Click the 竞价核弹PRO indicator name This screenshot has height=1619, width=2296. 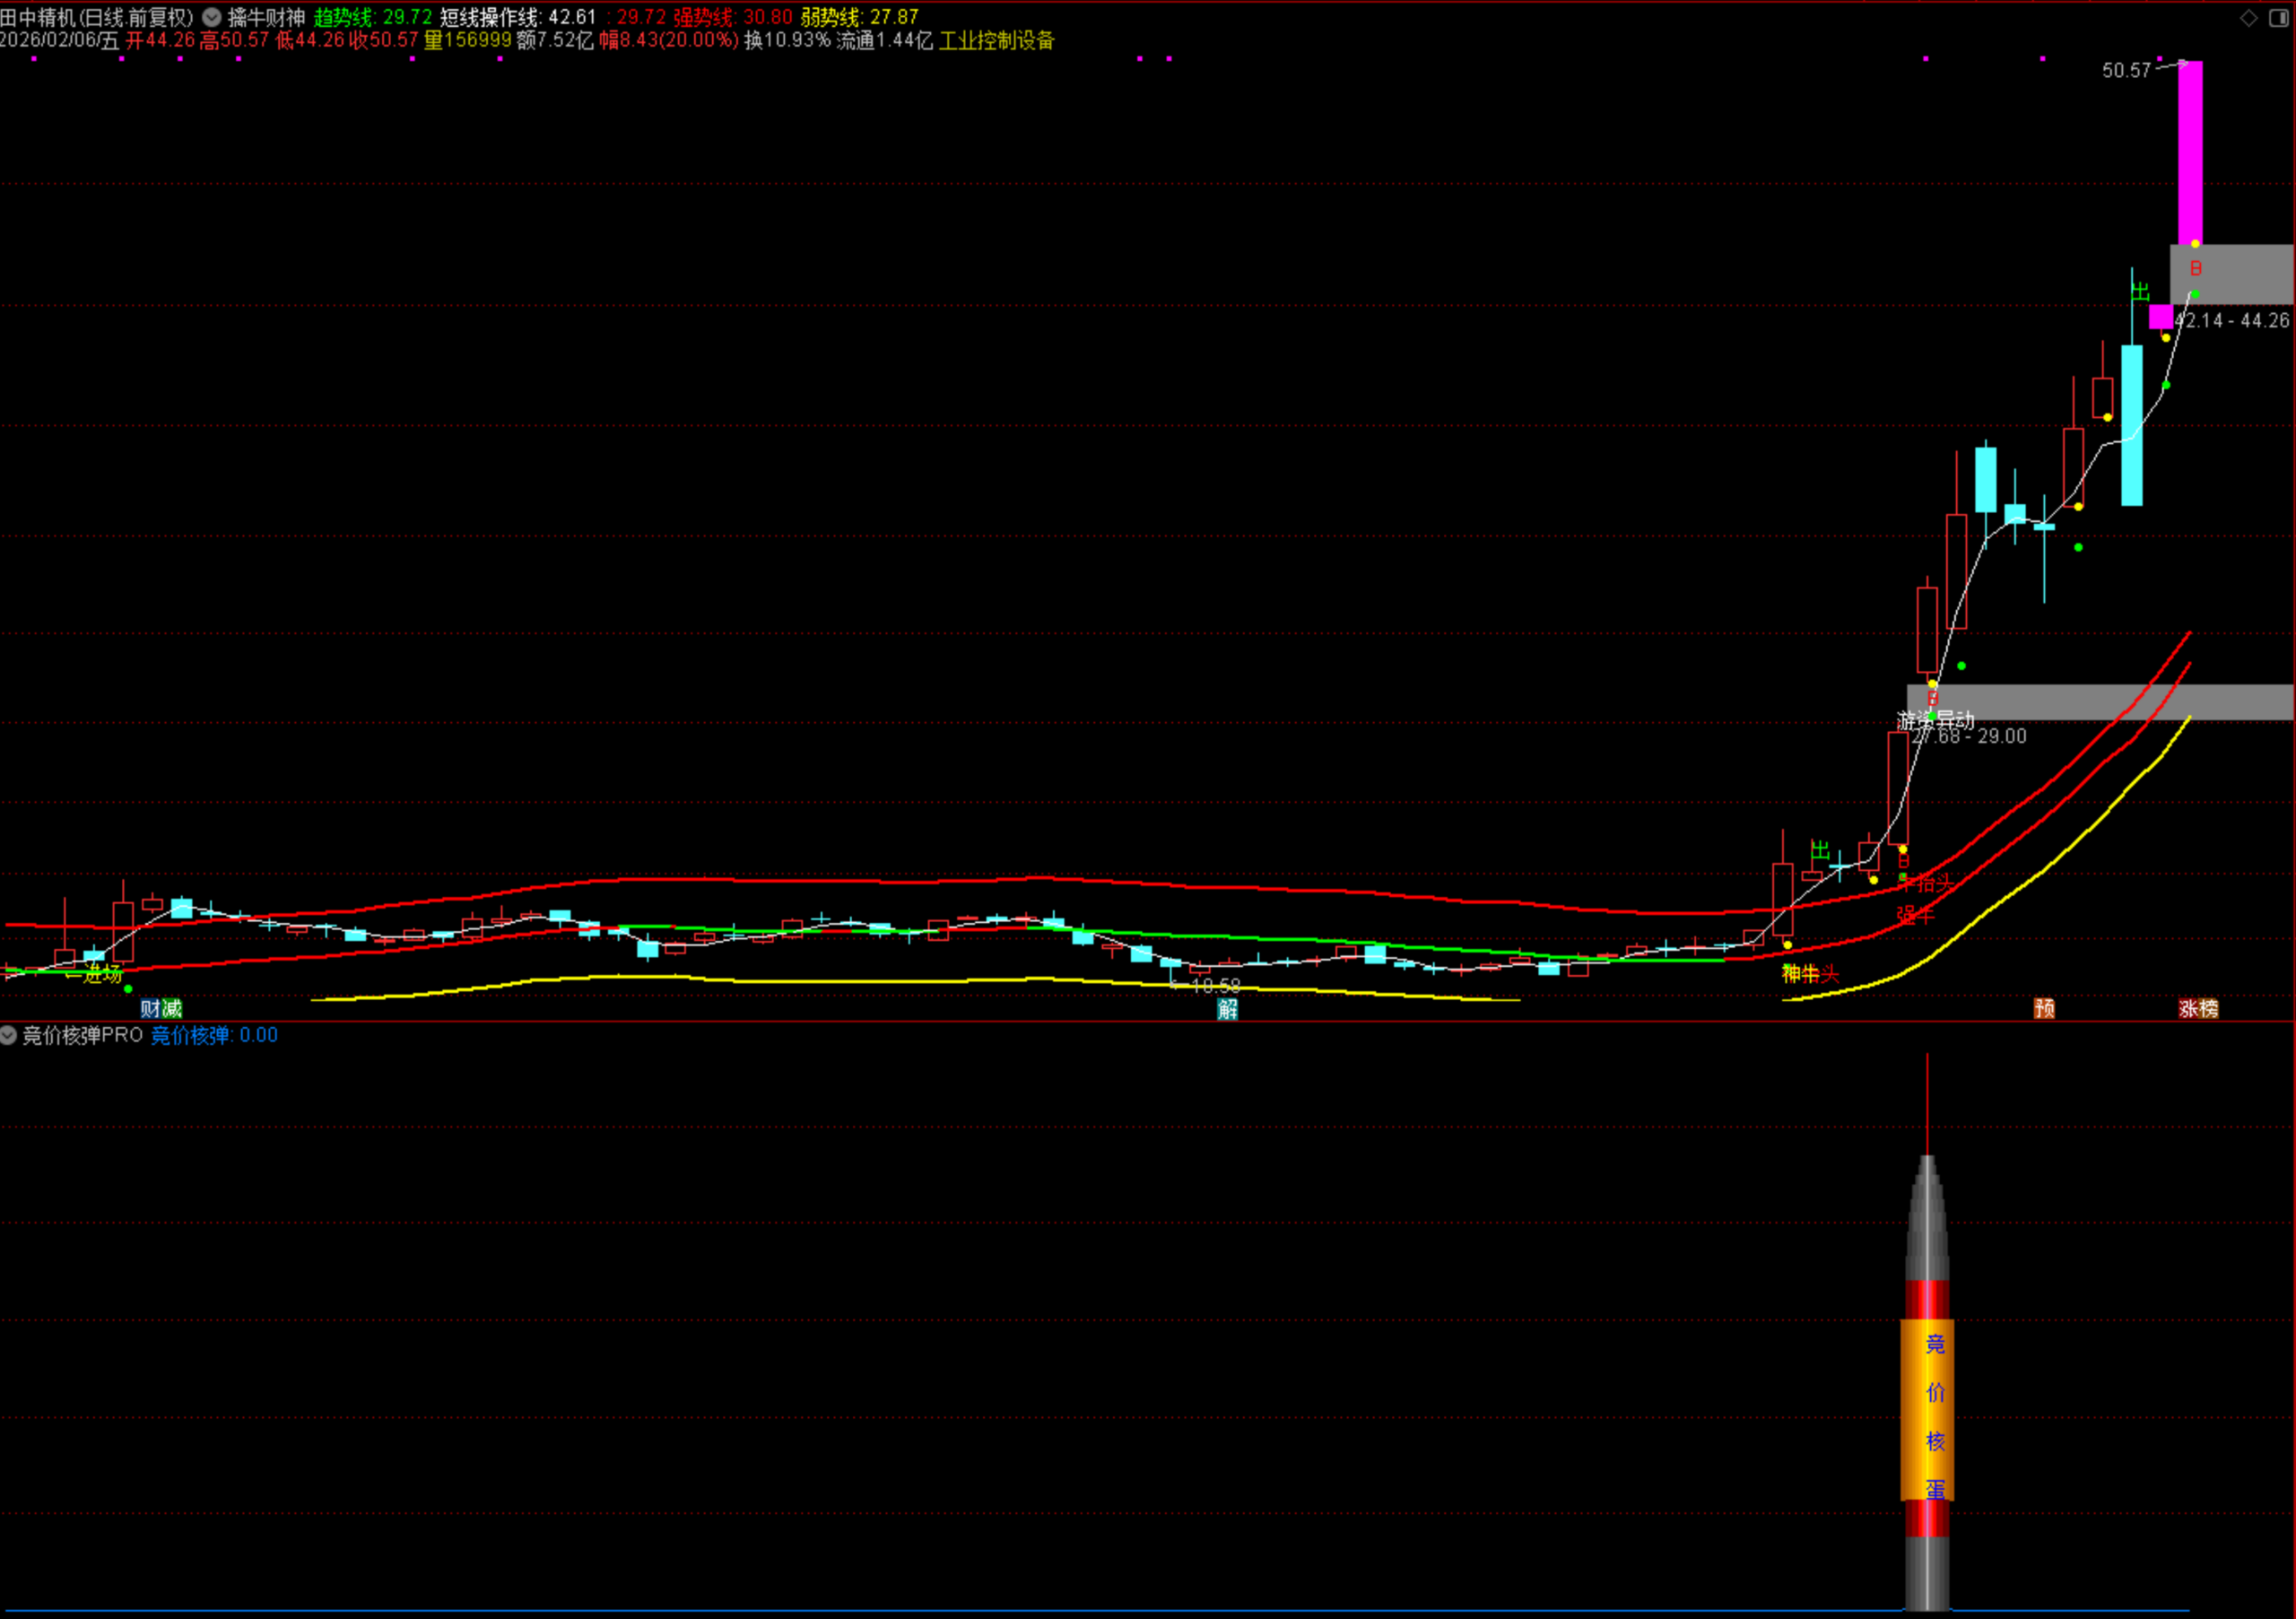[83, 1035]
